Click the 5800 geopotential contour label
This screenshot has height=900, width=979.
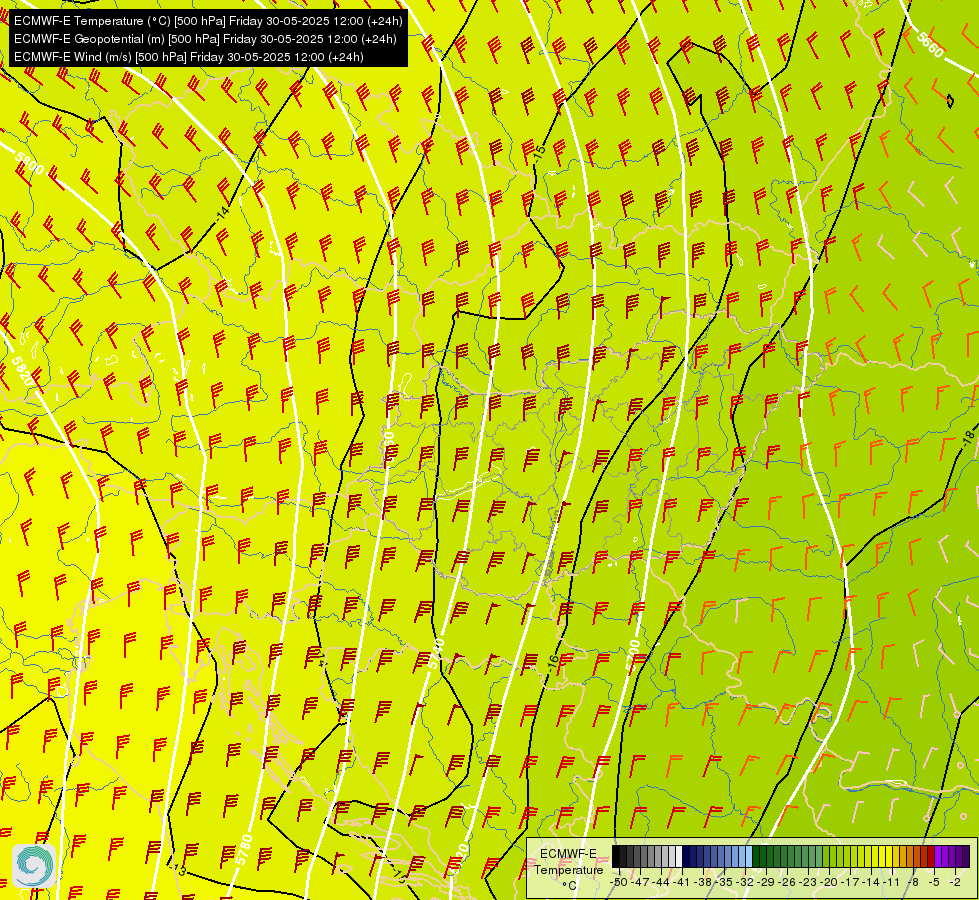(28, 163)
